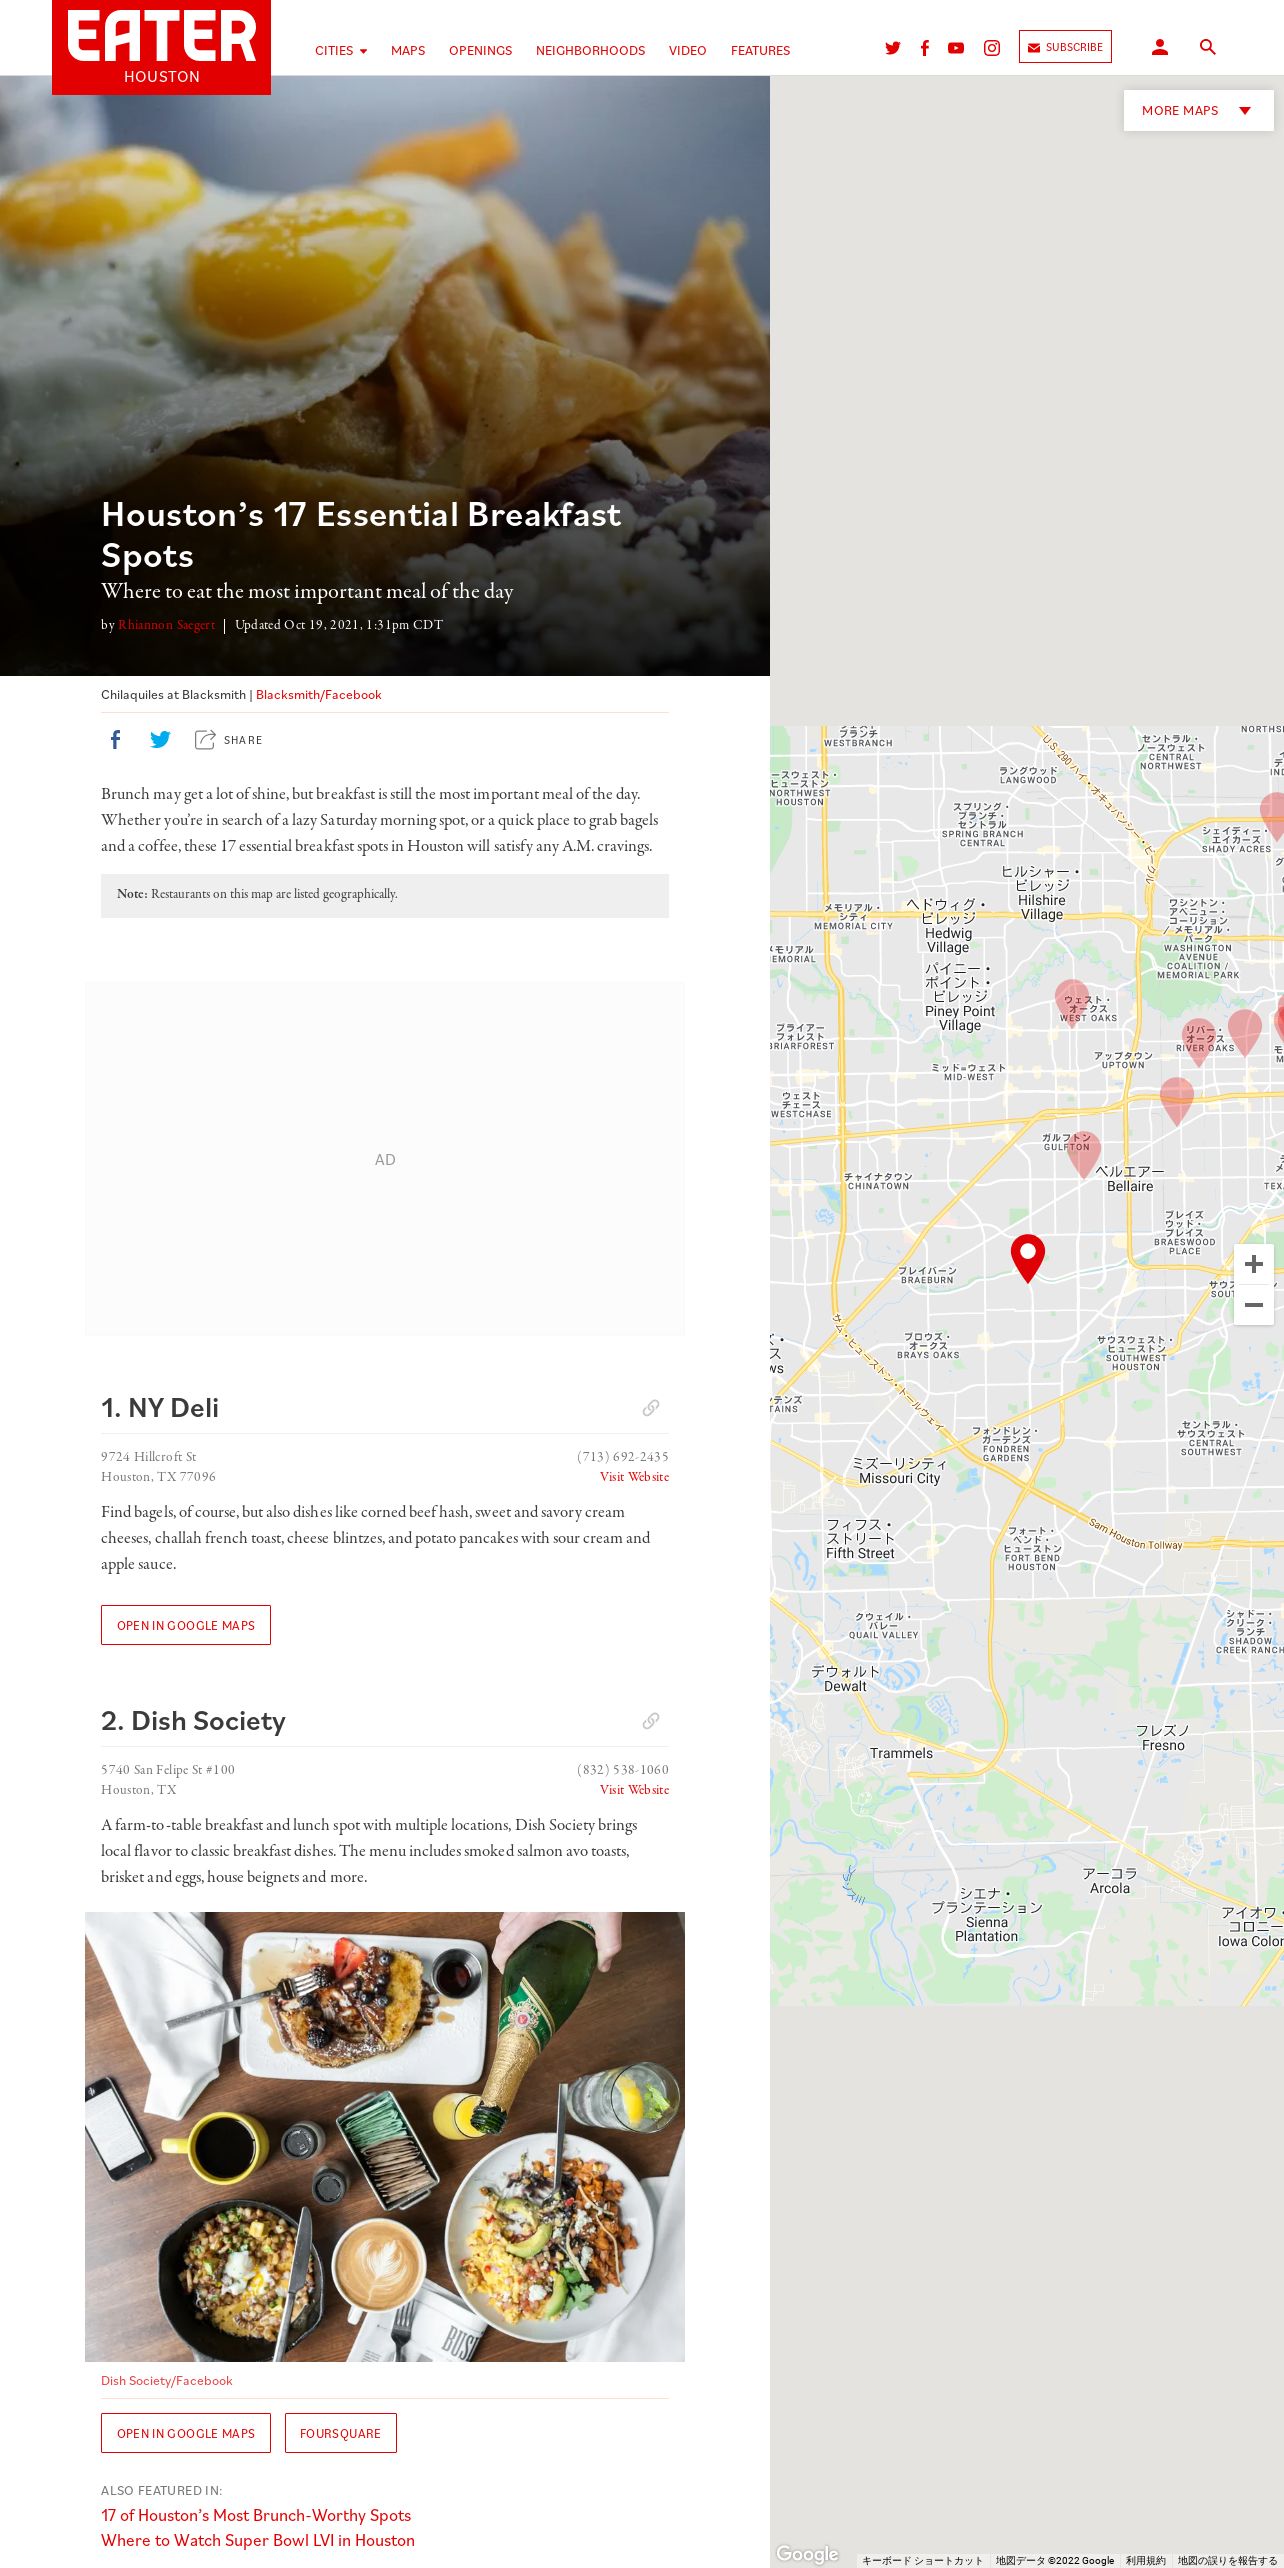Click NY Deli phone number (713) 692-2435
The width and height of the screenshot is (1284, 2568).
[x=623, y=1457]
